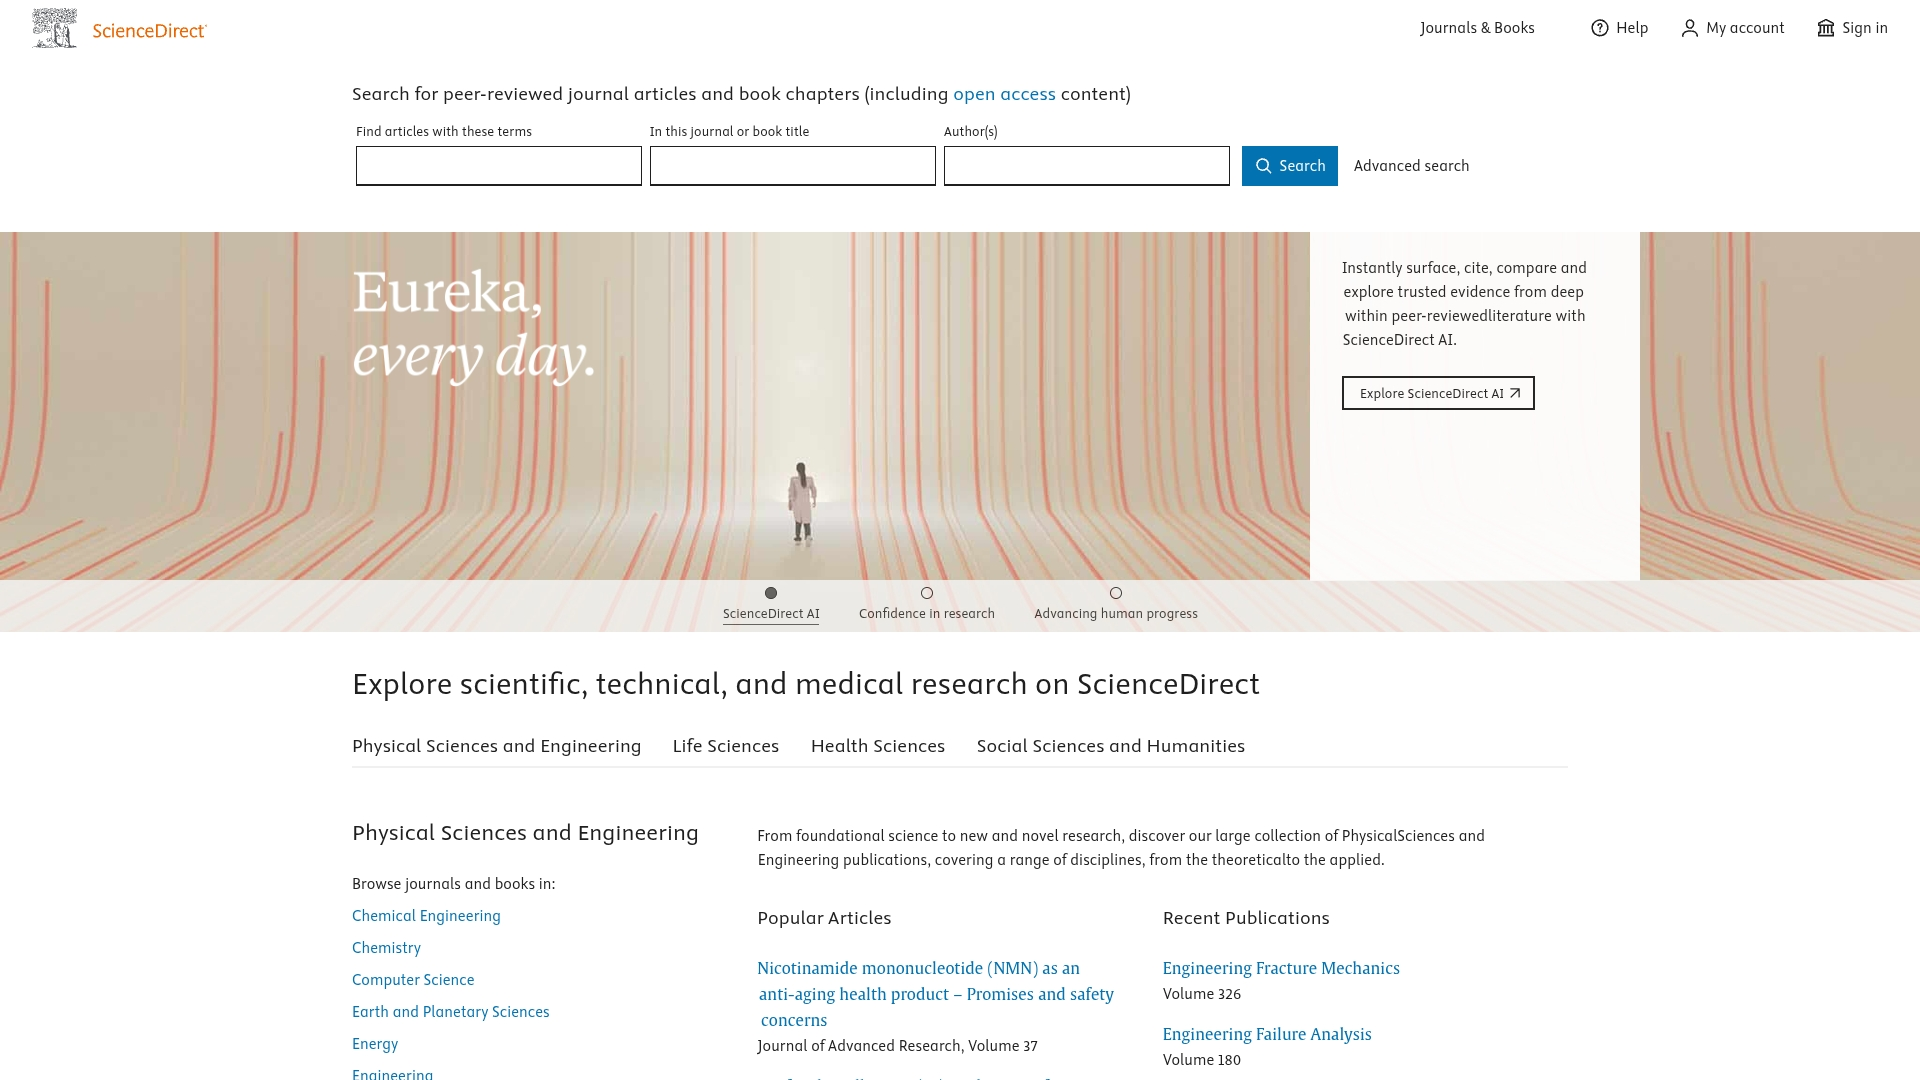Image resolution: width=1920 pixels, height=1080 pixels.
Task: Sign in via the institution icon
Action: (1827, 28)
